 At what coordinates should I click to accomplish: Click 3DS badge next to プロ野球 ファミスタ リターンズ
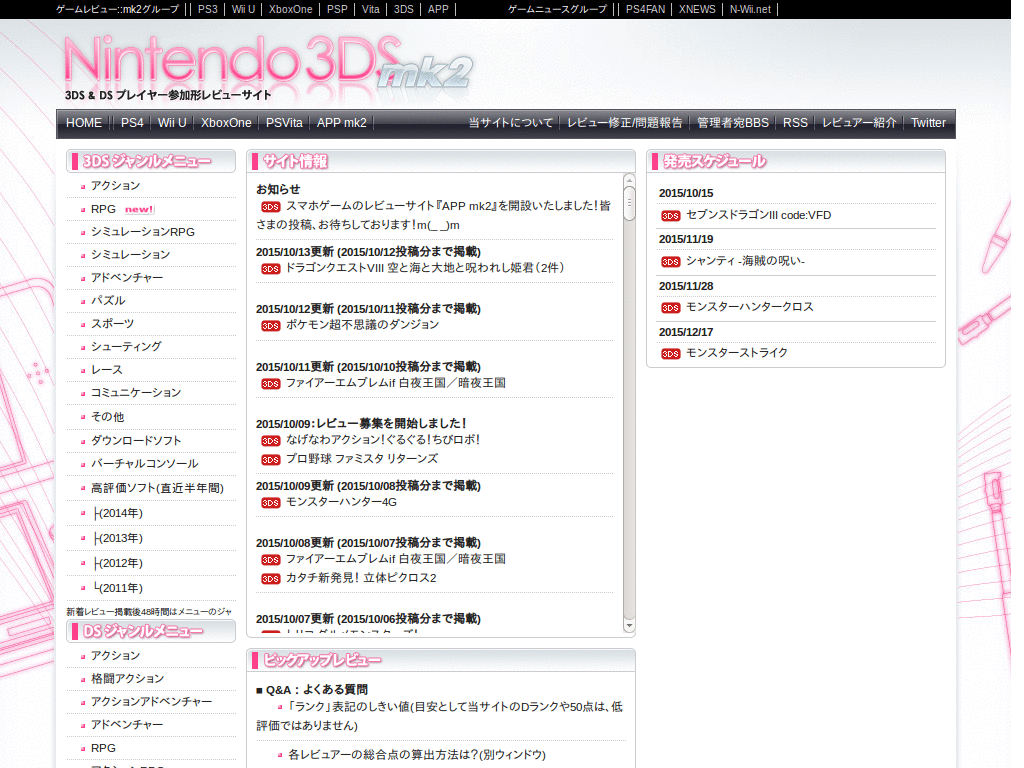[270, 460]
